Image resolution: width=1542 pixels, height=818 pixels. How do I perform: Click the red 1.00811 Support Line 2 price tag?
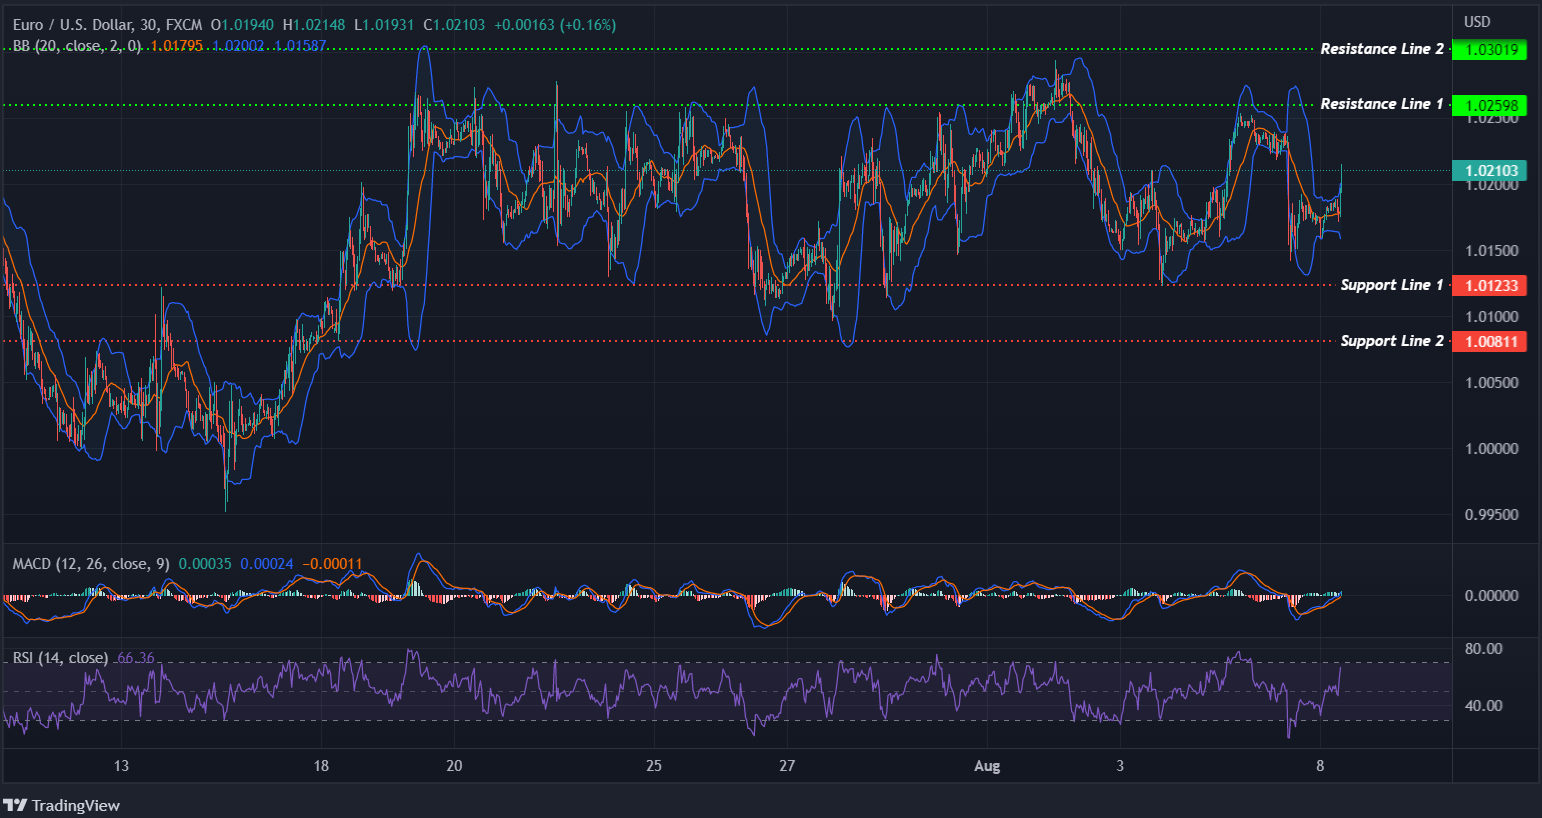tap(1490, 341)
